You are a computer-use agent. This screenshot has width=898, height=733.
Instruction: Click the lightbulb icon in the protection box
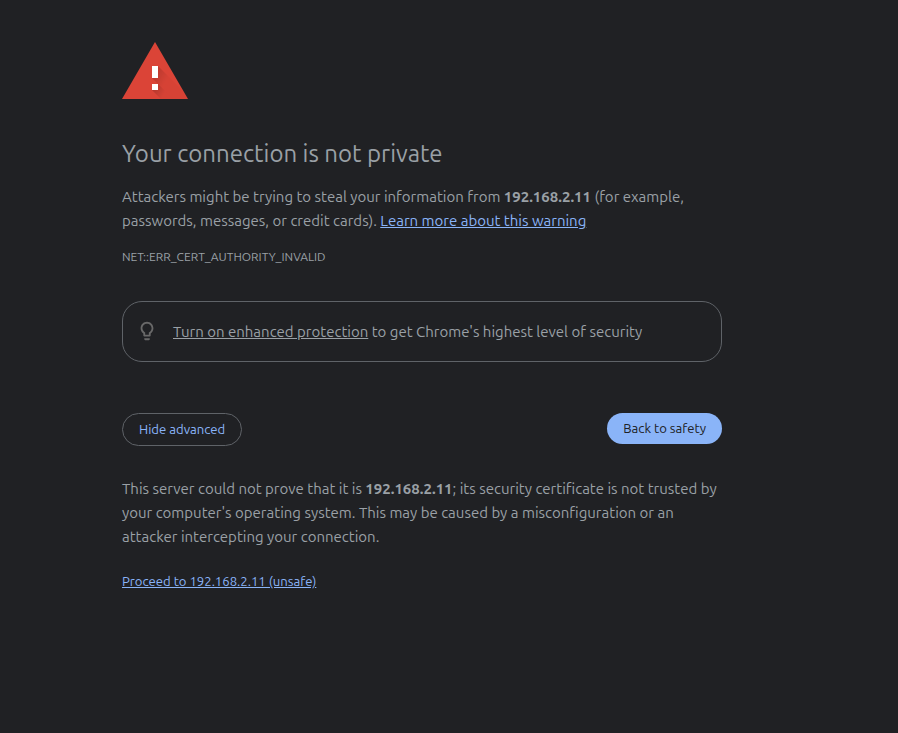147,331
